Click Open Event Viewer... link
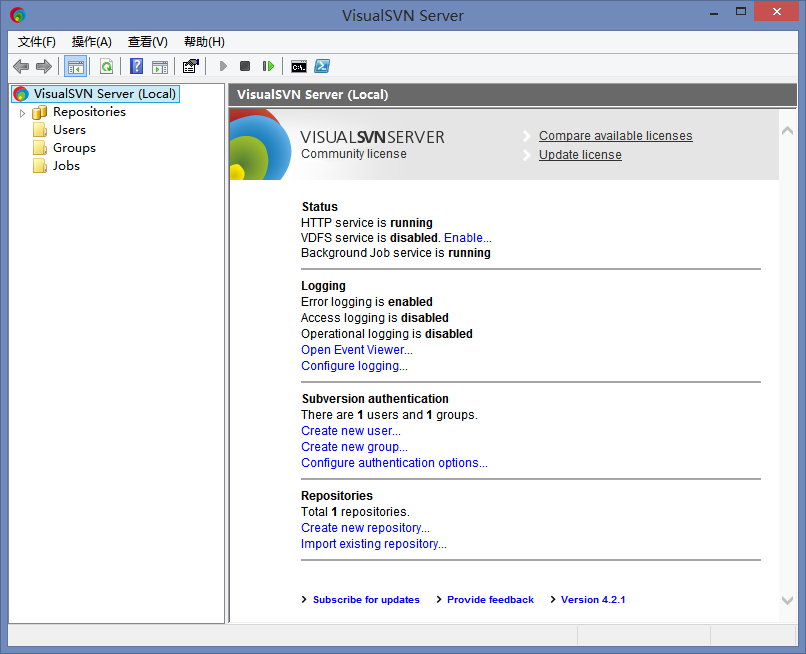Screen dimensions: 806x654 357,350
